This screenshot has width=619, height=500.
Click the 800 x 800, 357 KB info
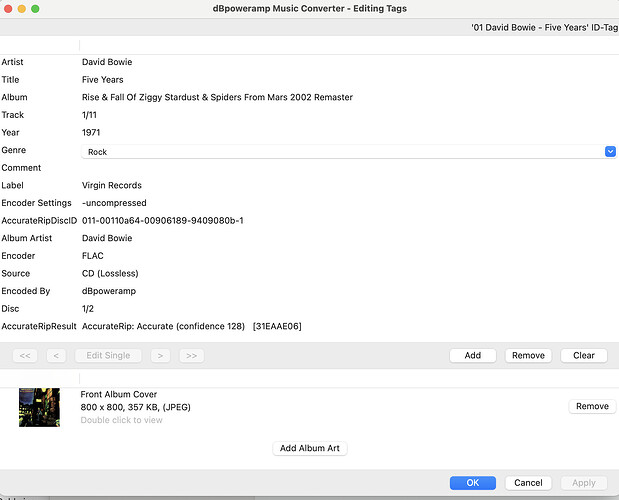point(135,407)
